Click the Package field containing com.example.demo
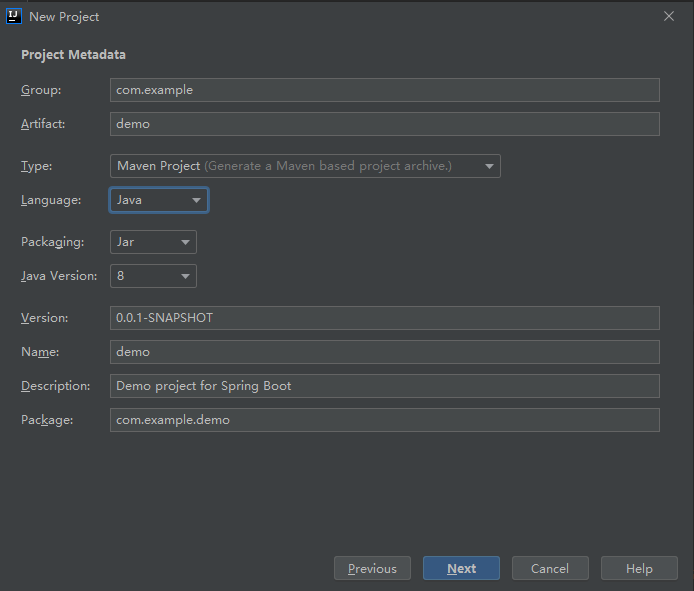 click(384, 420)
